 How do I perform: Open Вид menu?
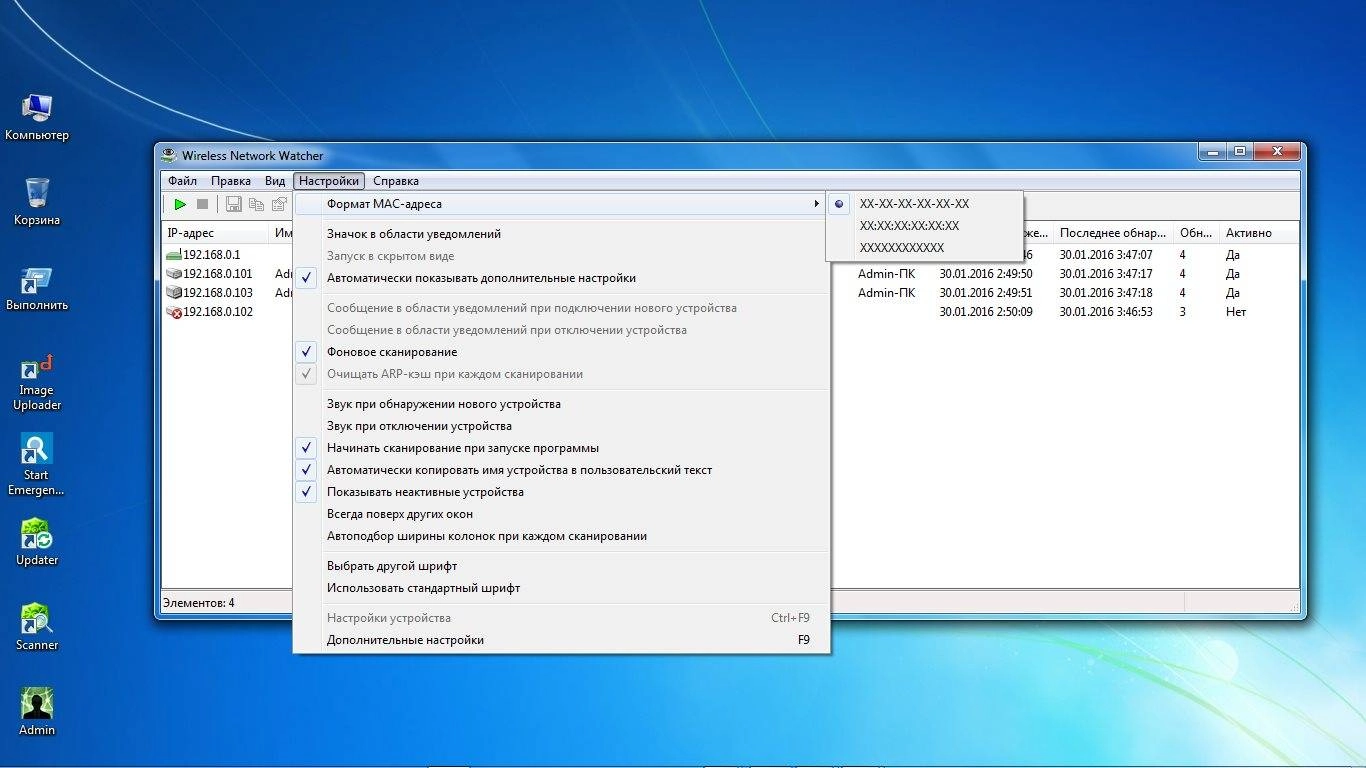[275, 181]
